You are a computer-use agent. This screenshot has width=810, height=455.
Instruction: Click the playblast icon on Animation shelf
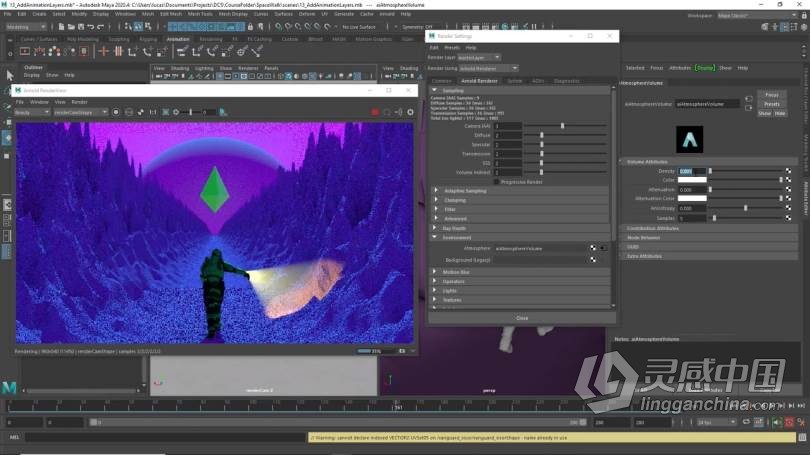tap(25, 51)
